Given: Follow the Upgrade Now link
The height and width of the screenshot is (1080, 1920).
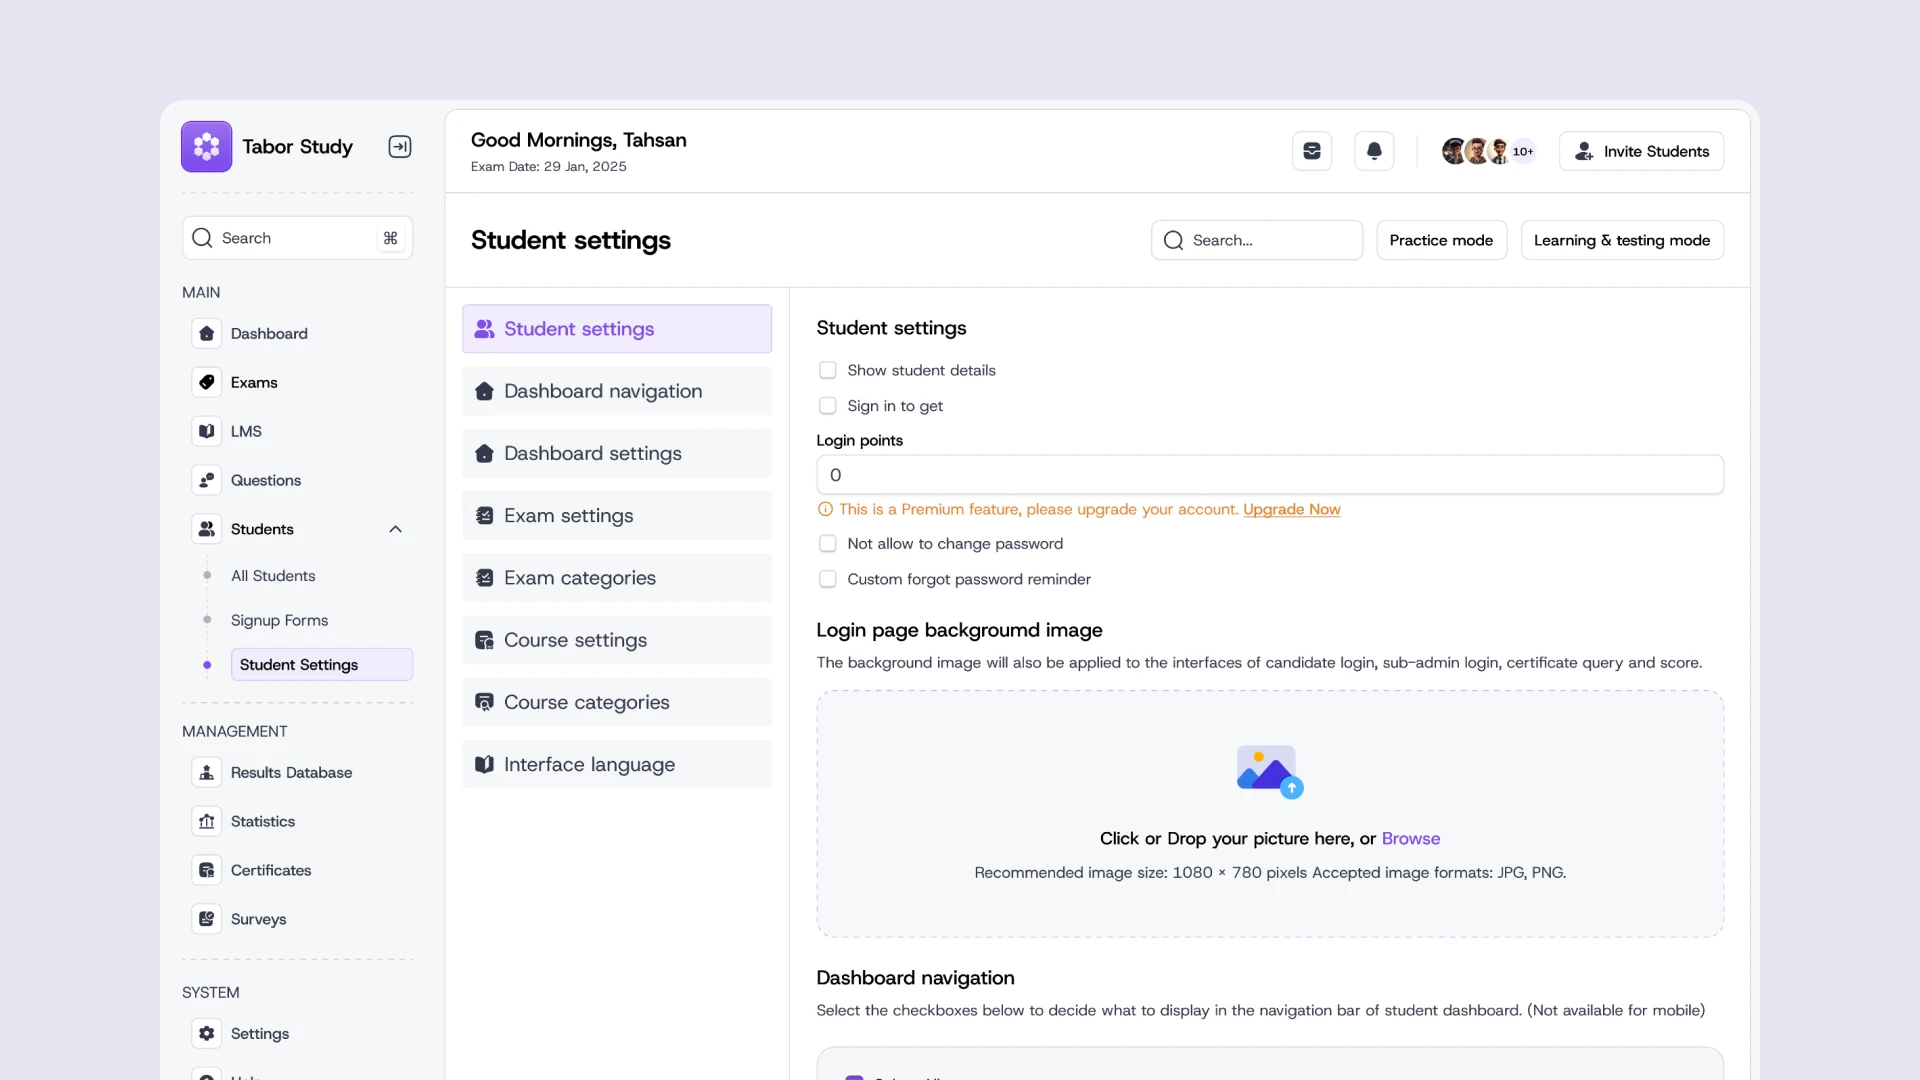Looking at the screenshot, I should pyautogui.click(x=1291, y=509).
